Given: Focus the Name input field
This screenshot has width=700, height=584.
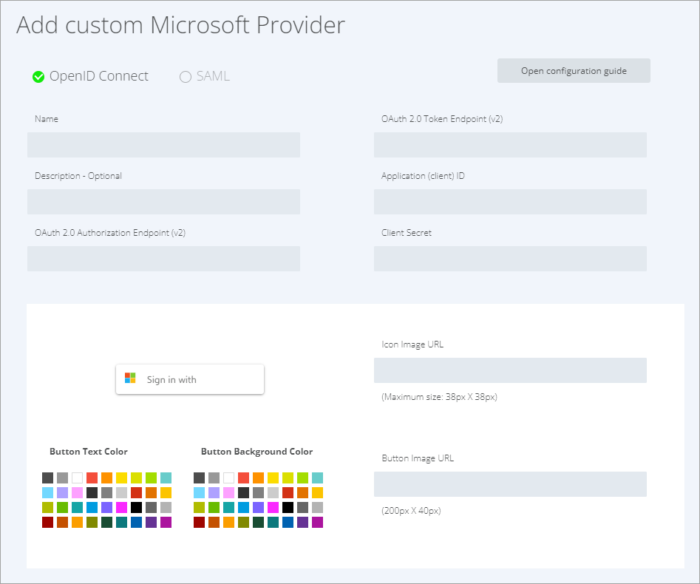Looking at the screenshot, I should pyautogui.click(x=163, y=145).
